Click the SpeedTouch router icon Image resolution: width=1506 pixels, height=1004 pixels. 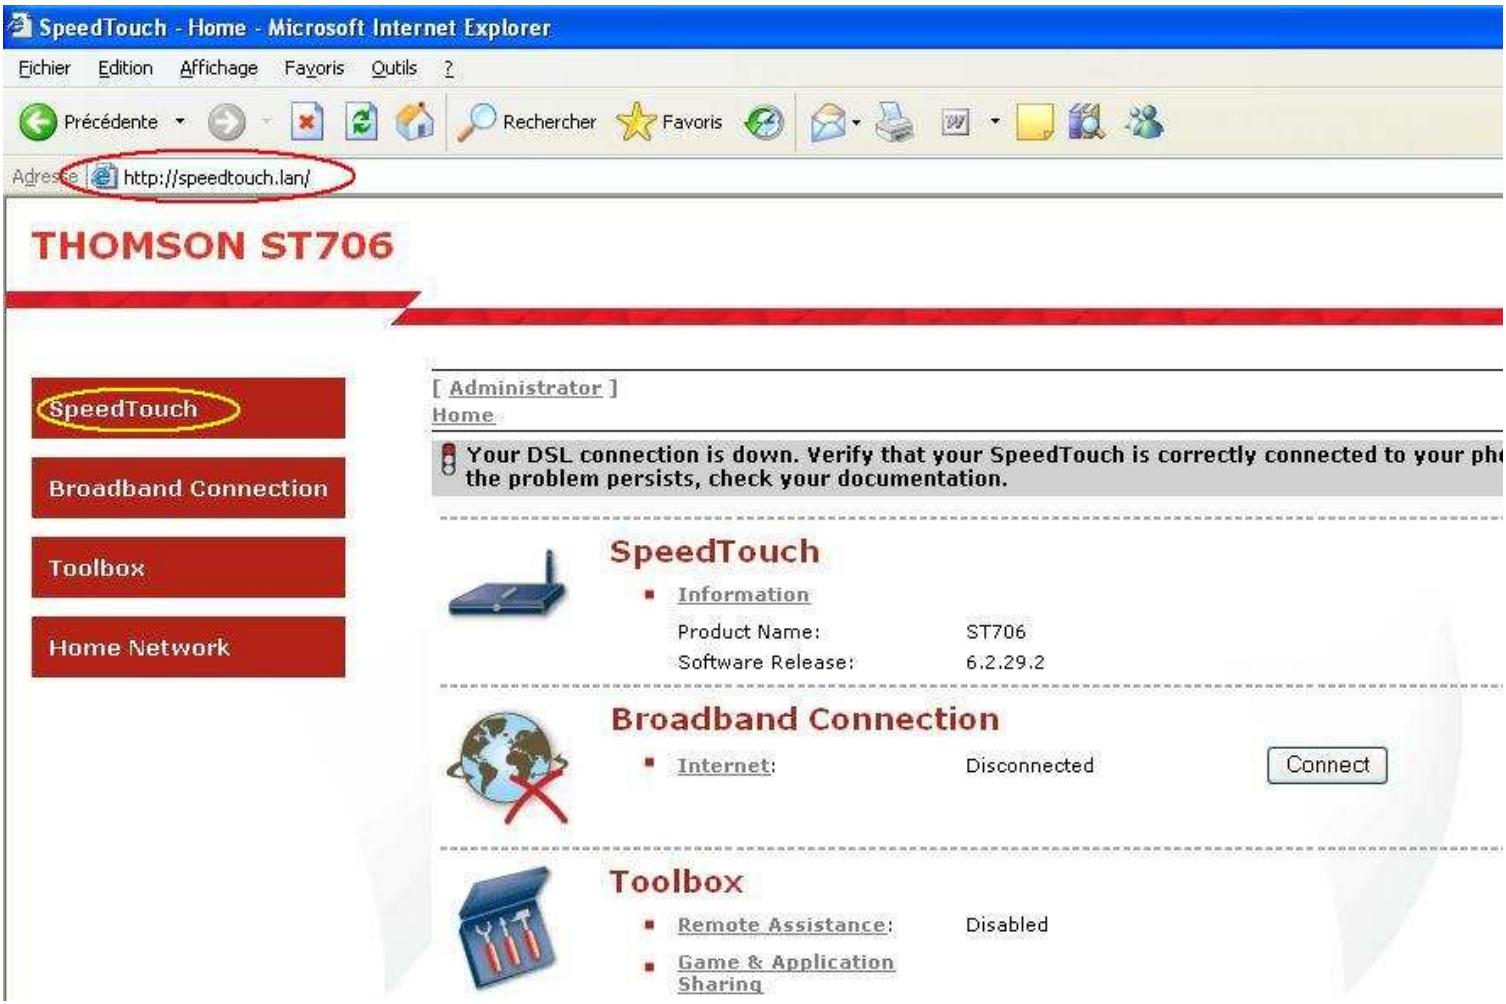508,583
